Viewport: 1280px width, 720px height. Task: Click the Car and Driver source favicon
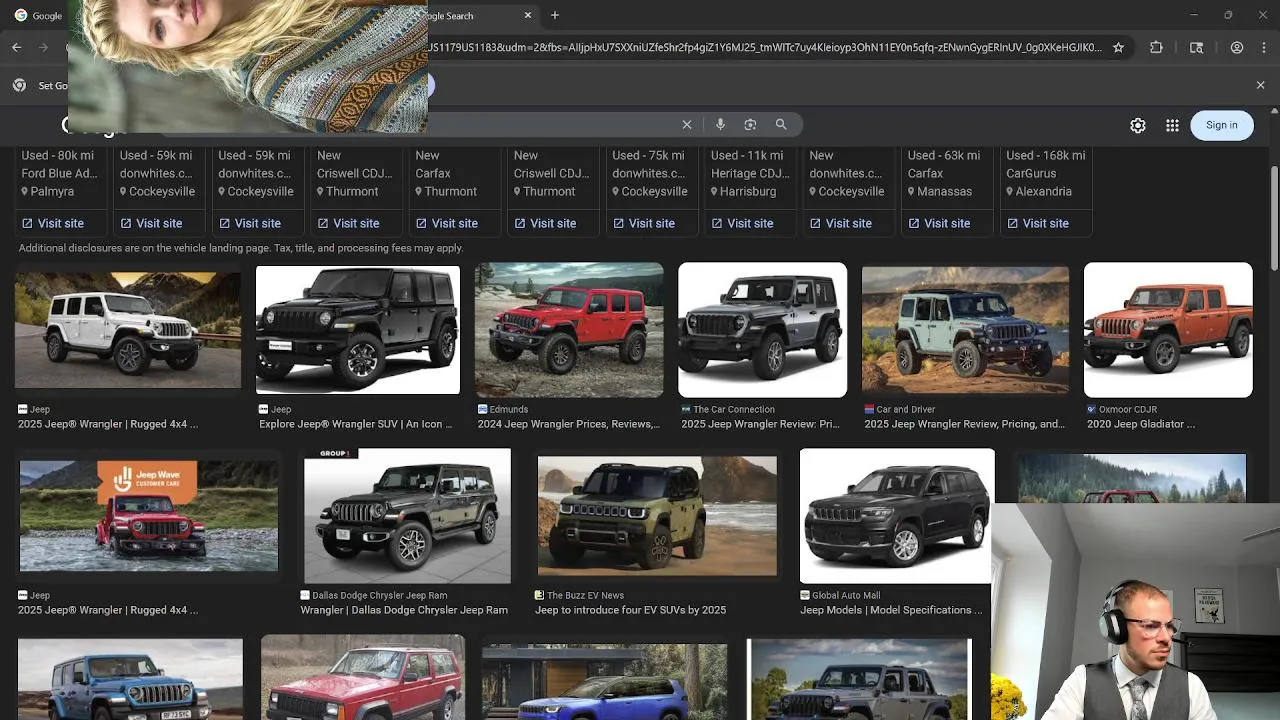tap(869, 409)
